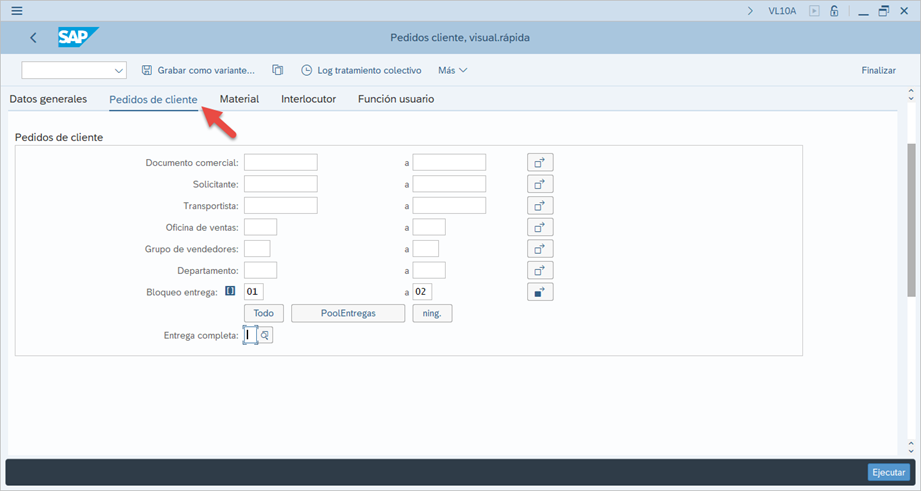The image size is (921, 491).
Task: Click the vertical scrollbar on the right
Action: (911, 220)
